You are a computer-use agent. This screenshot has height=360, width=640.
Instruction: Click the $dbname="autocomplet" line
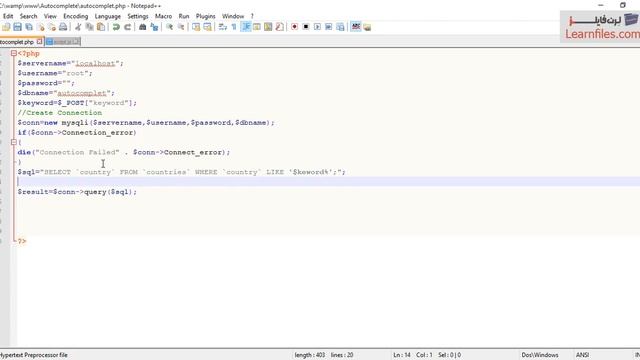[66, 93]
